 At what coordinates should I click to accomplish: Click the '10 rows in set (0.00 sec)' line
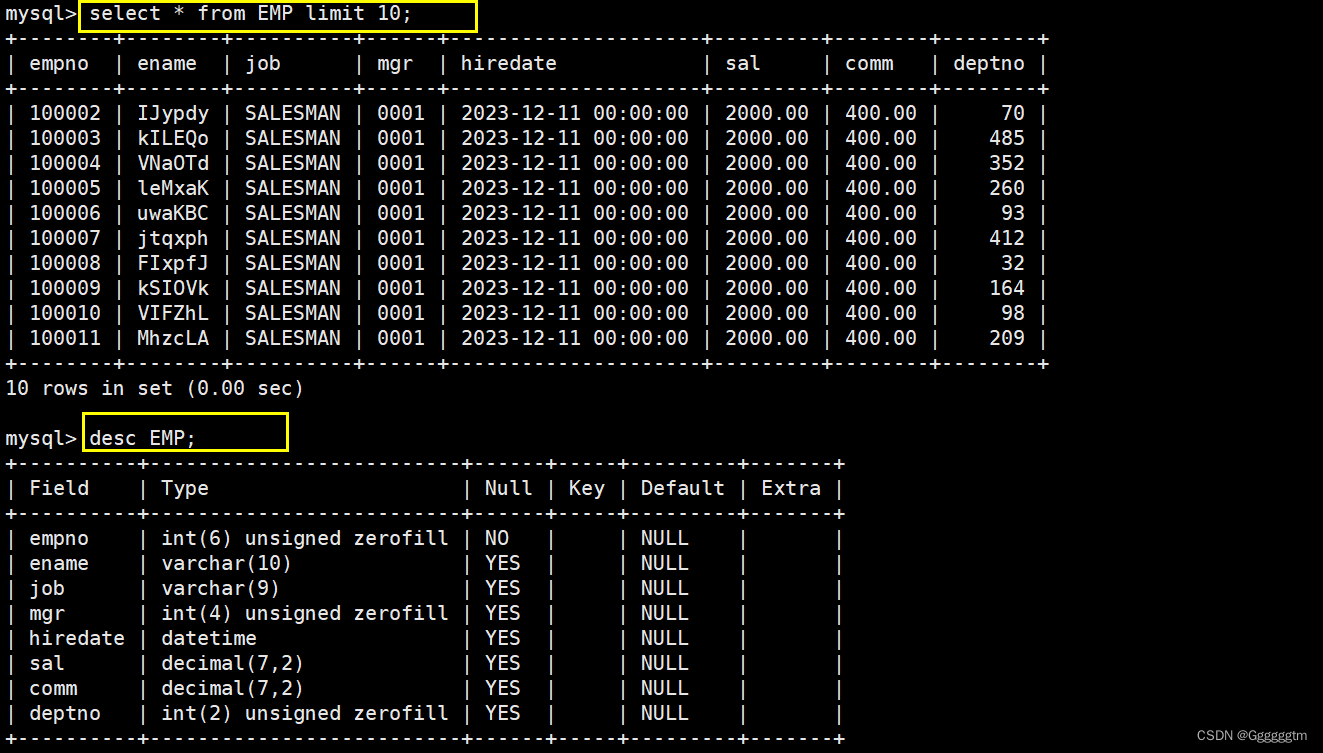154,388
